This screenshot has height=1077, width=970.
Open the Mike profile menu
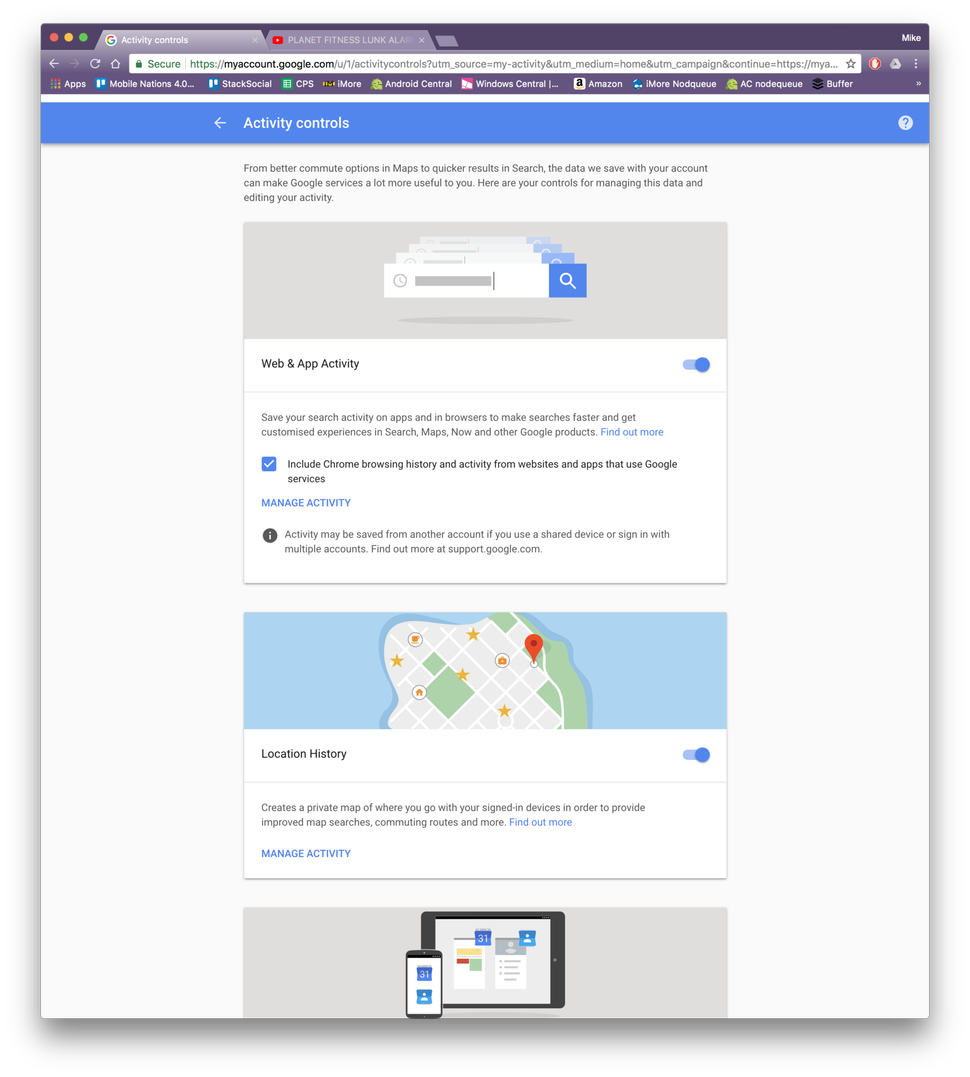click(x=911, y=37)
